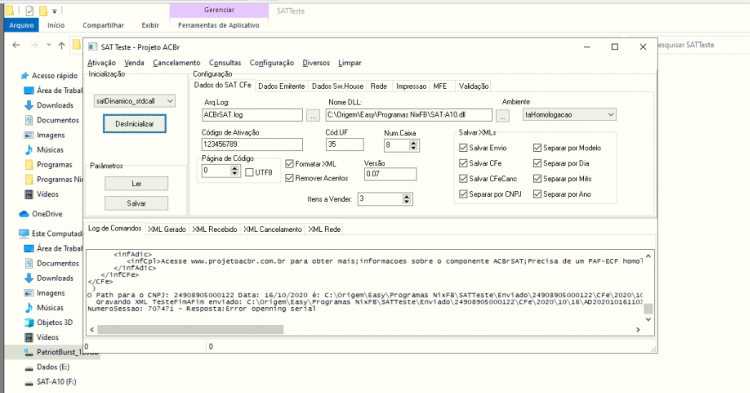Click the Versão input field
The width and height of the screenshot is (750, 393).
click(390, 174)
